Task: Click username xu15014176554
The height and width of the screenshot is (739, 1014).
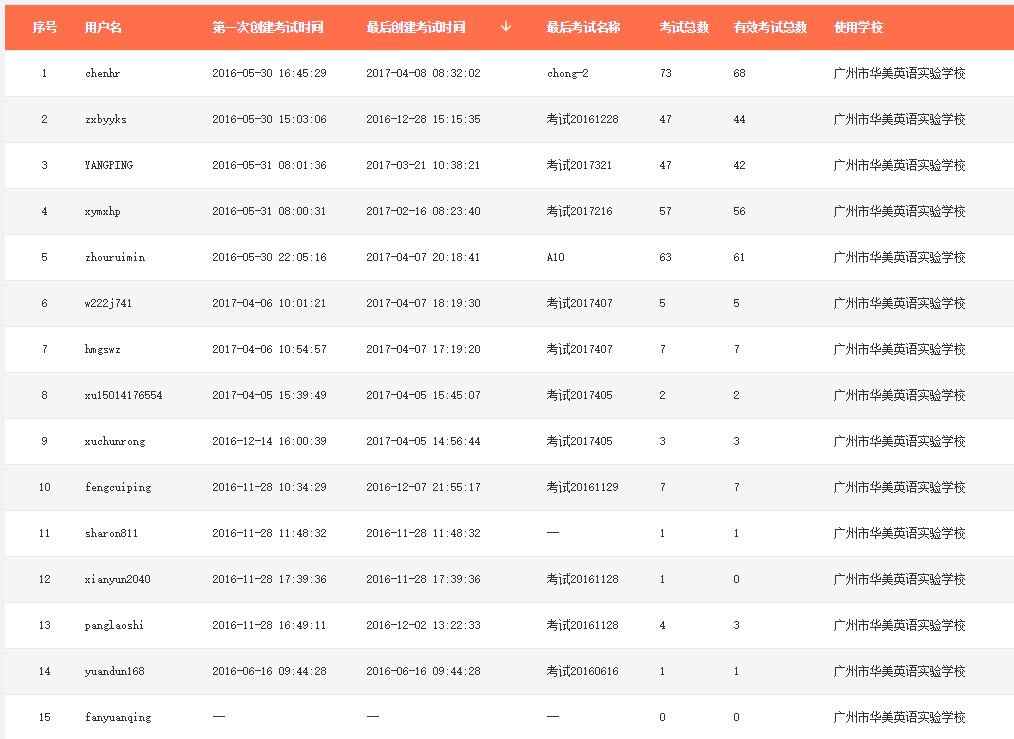Action: coord(124,395)
